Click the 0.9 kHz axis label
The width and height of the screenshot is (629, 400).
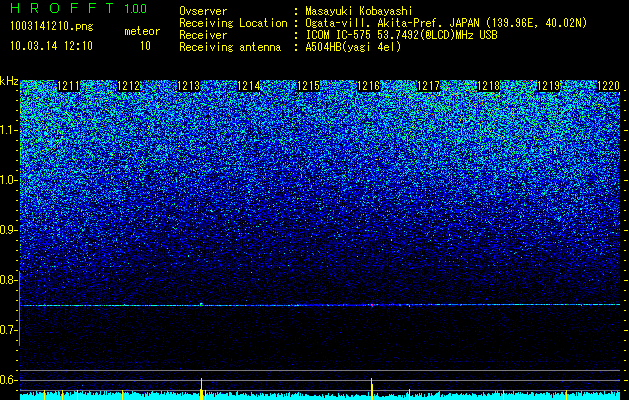(8, 230)
